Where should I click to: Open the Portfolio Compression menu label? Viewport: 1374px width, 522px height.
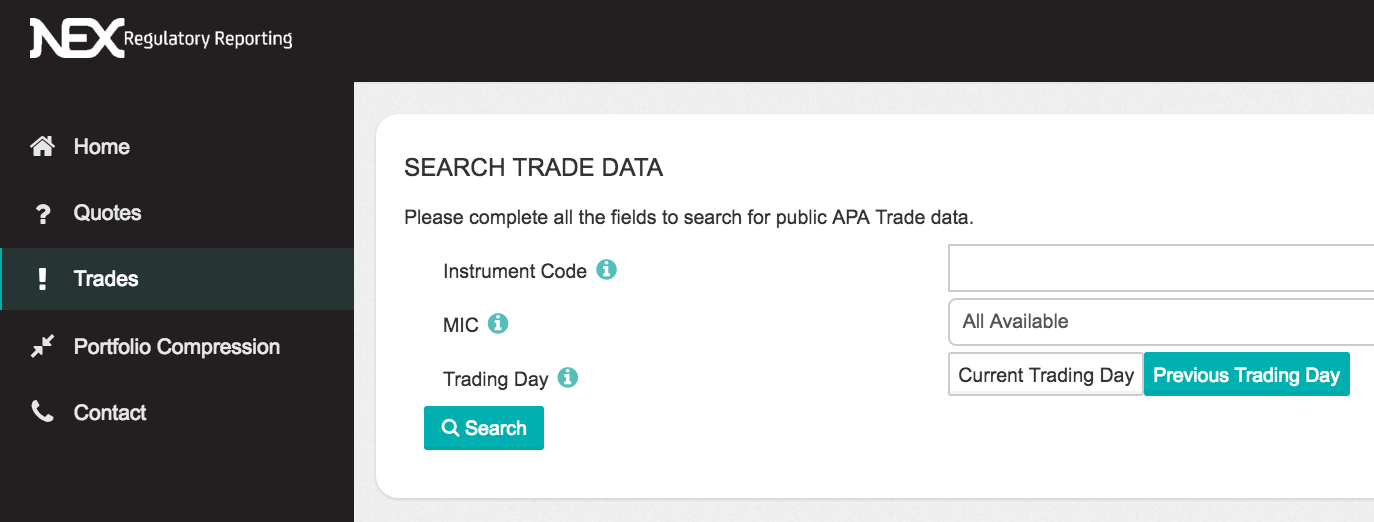click(177, 347)
